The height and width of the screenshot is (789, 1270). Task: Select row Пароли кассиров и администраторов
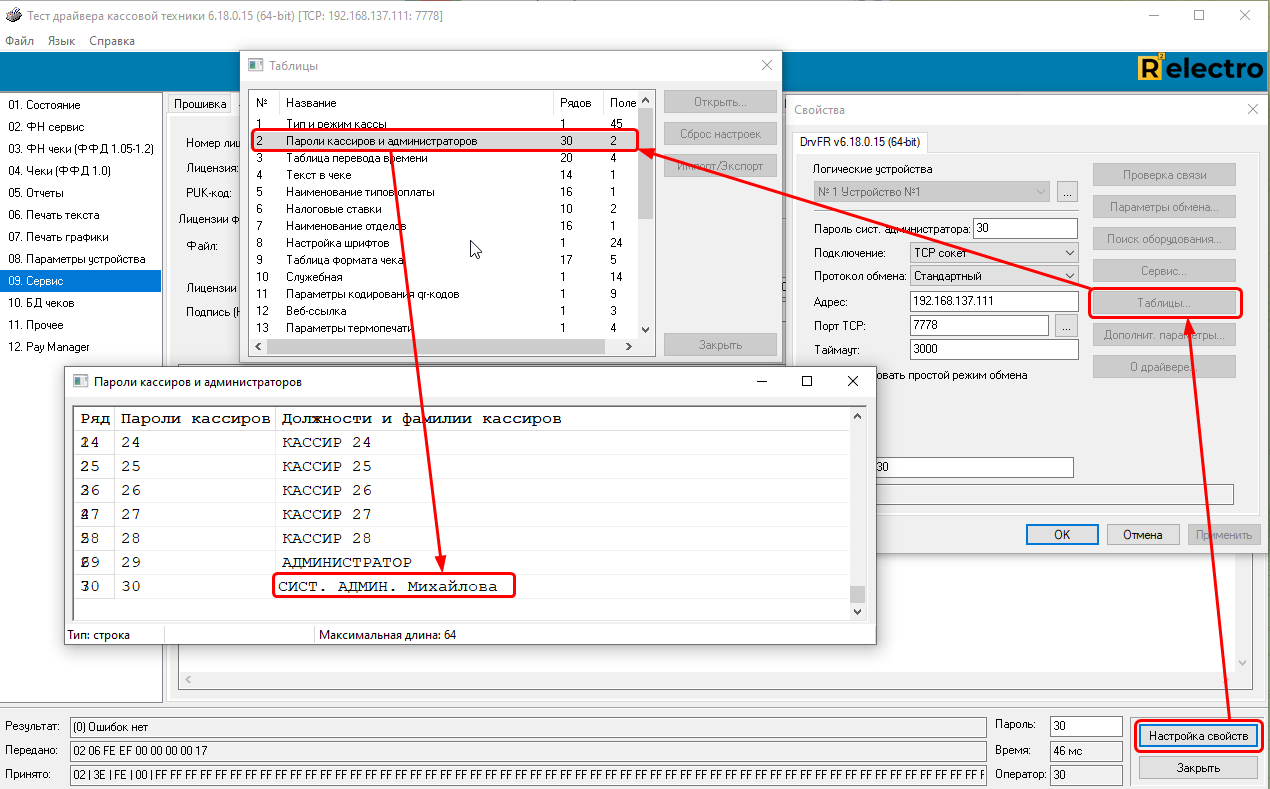coord(381,141)
